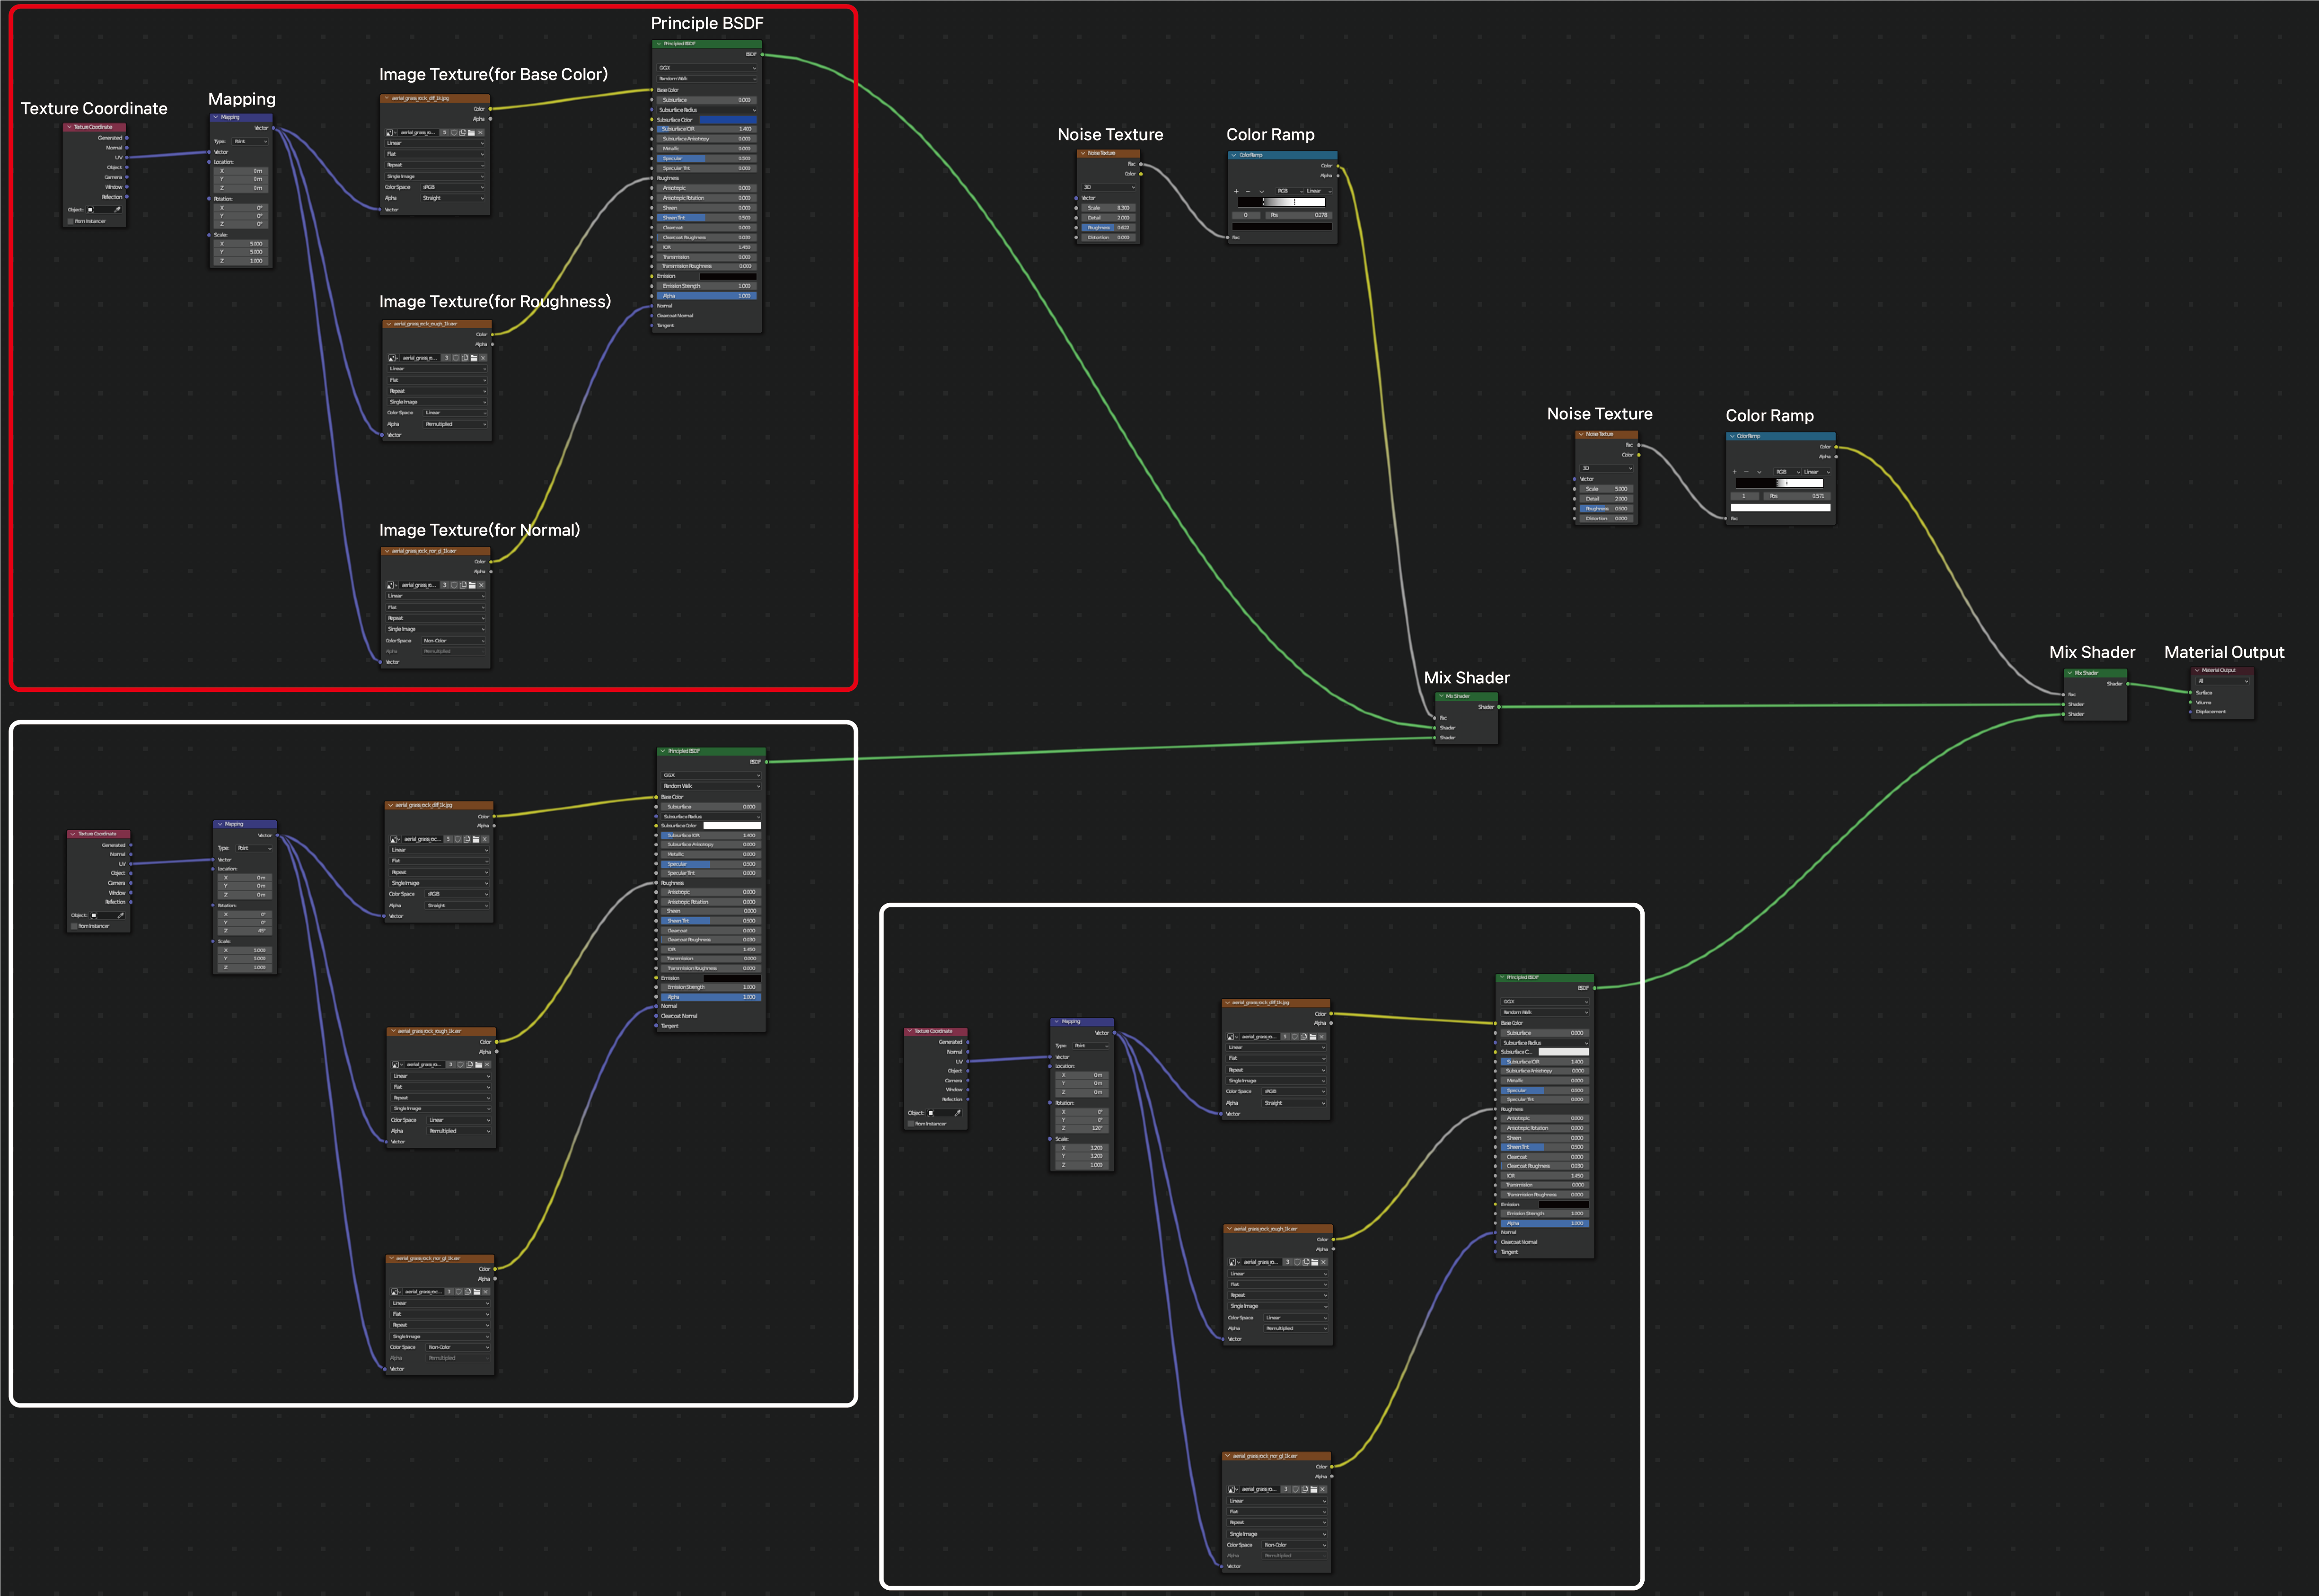Toggle From Instancer in middle-left Texture Coordinate node

tap(74, 926)
